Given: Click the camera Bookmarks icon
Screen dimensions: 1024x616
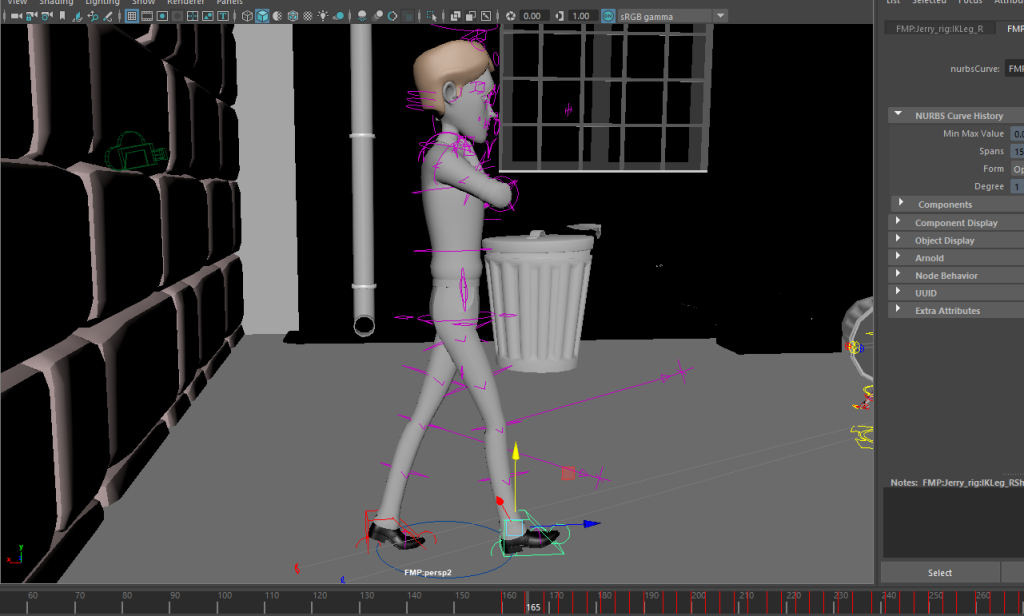Looking at the screenshot, I should (62, 16).
